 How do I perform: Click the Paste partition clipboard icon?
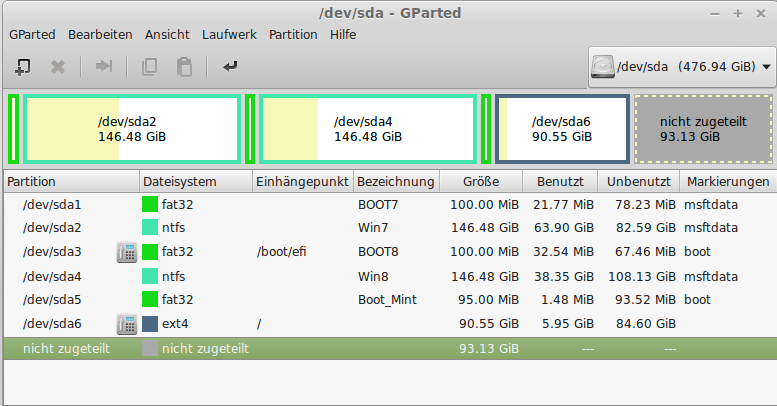(184, 66)
